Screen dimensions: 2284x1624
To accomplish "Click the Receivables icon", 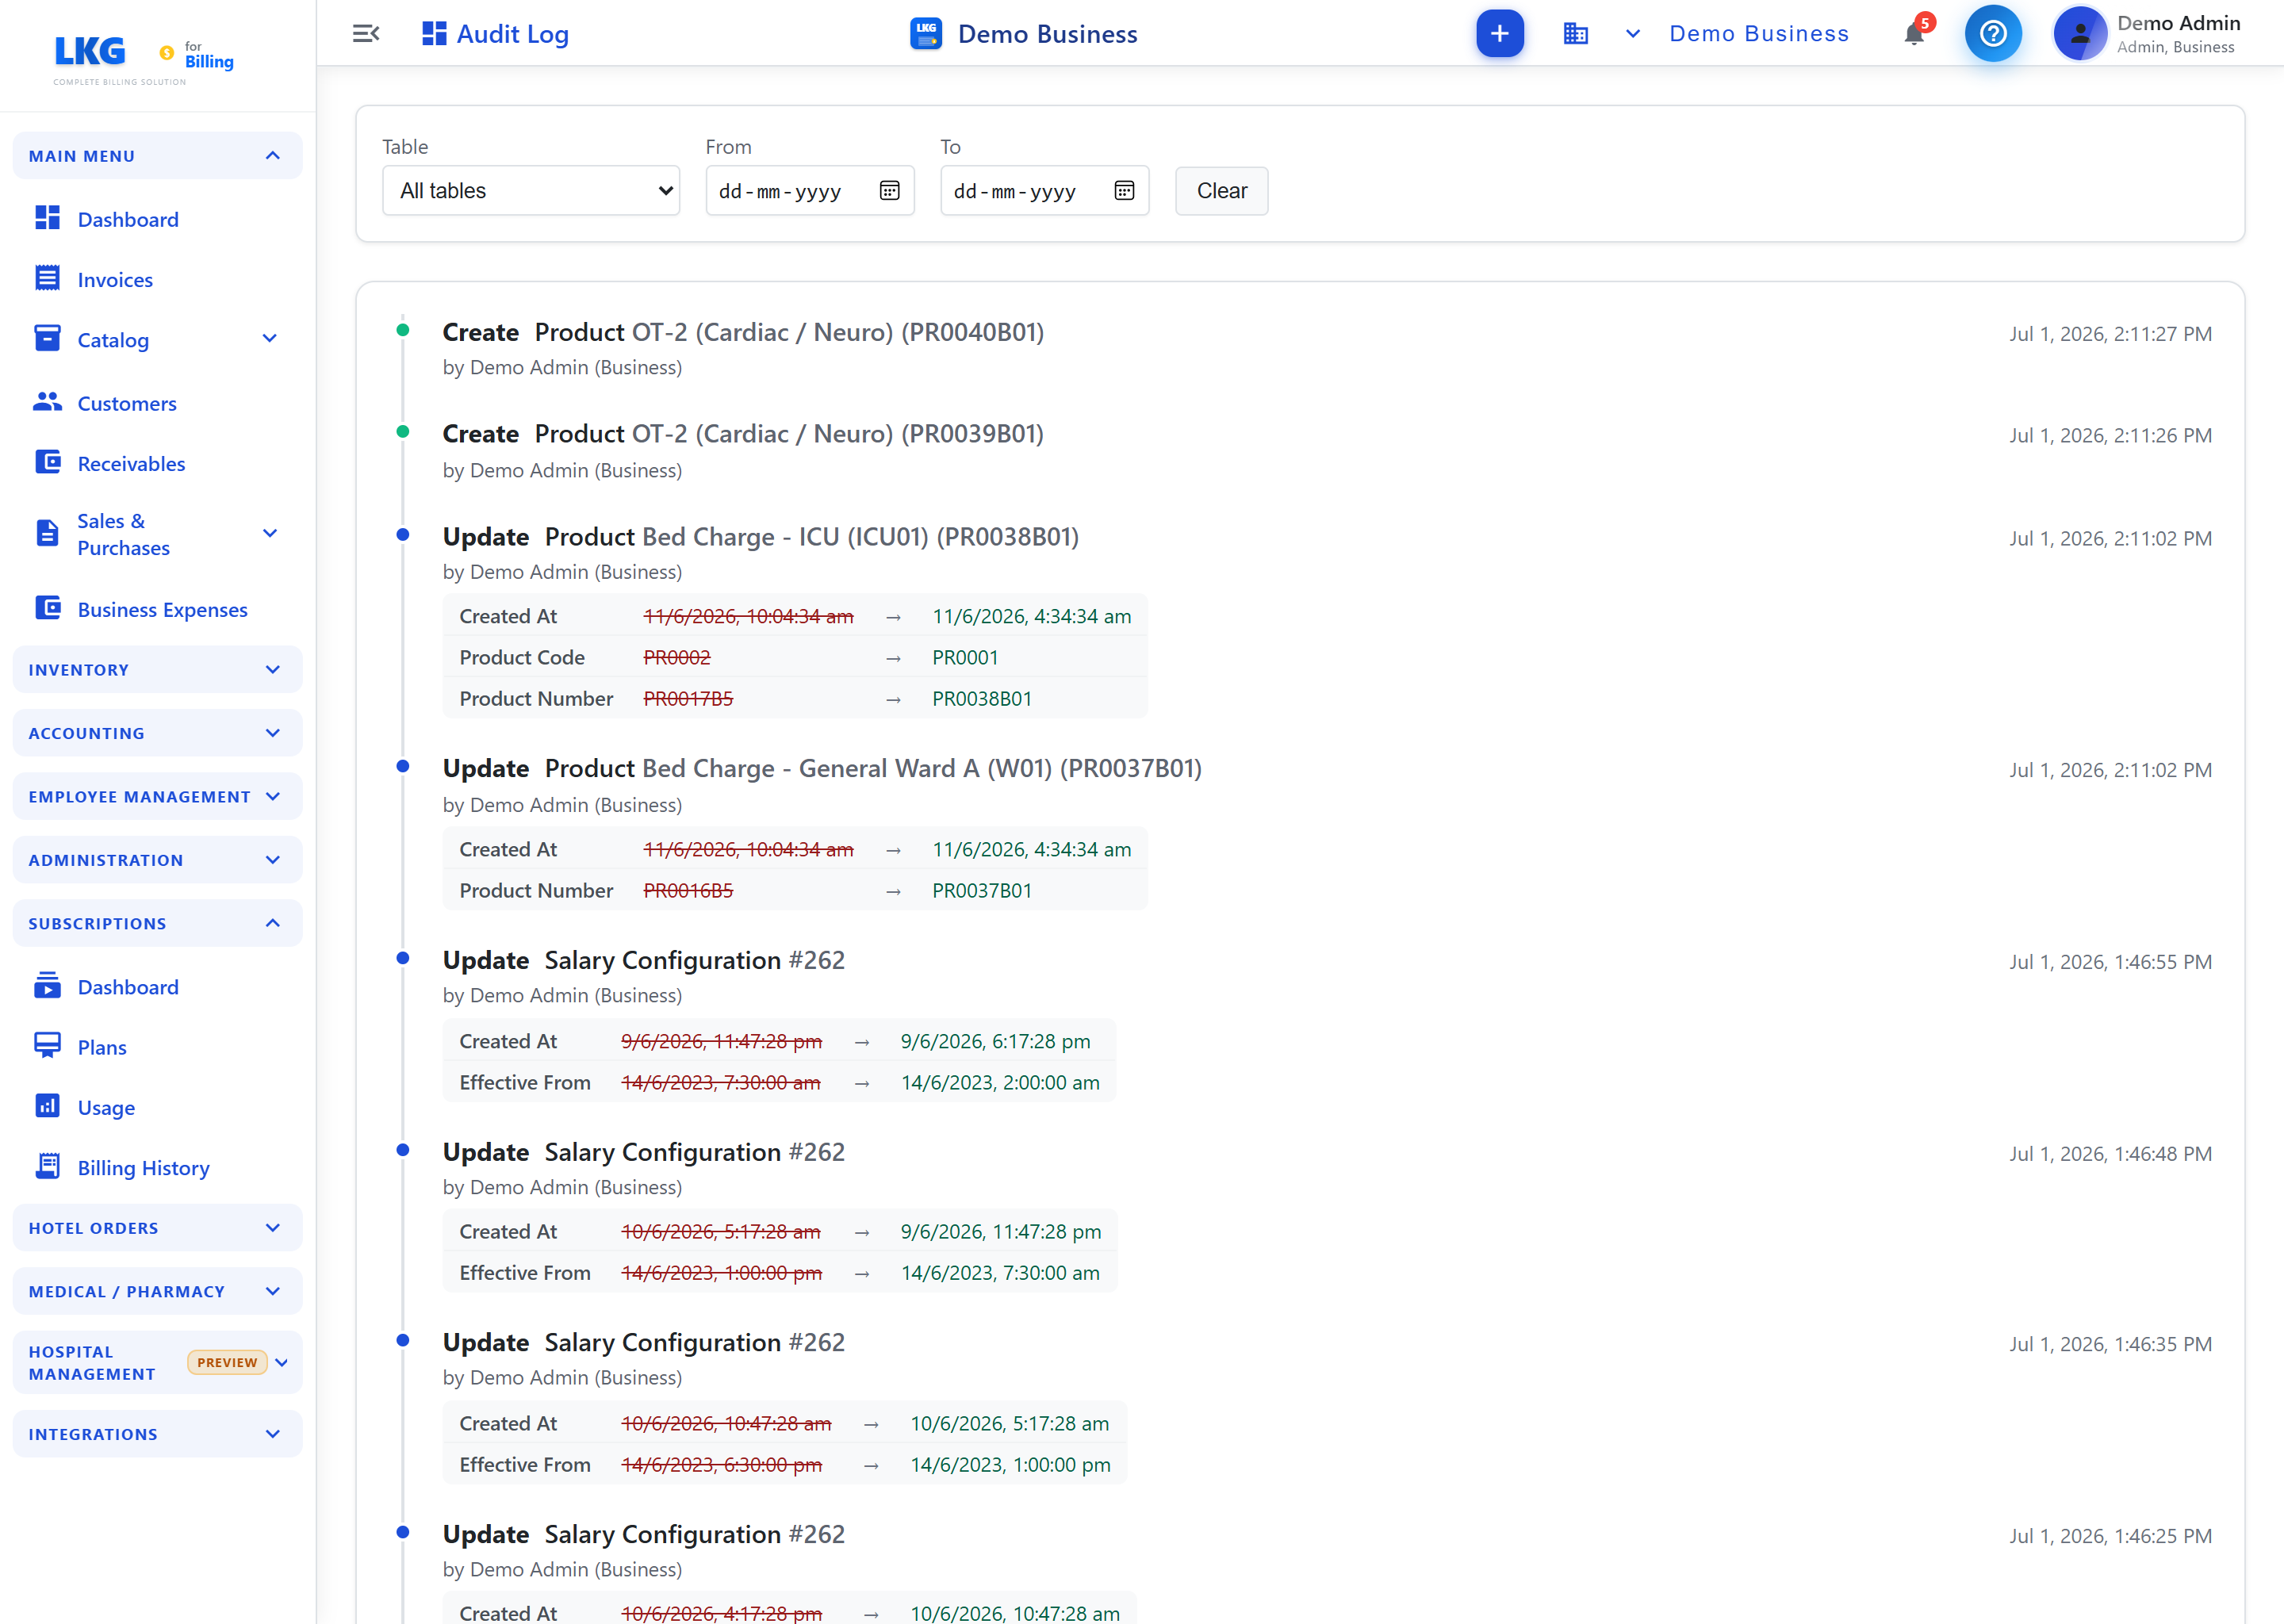I will click(47, 462).
